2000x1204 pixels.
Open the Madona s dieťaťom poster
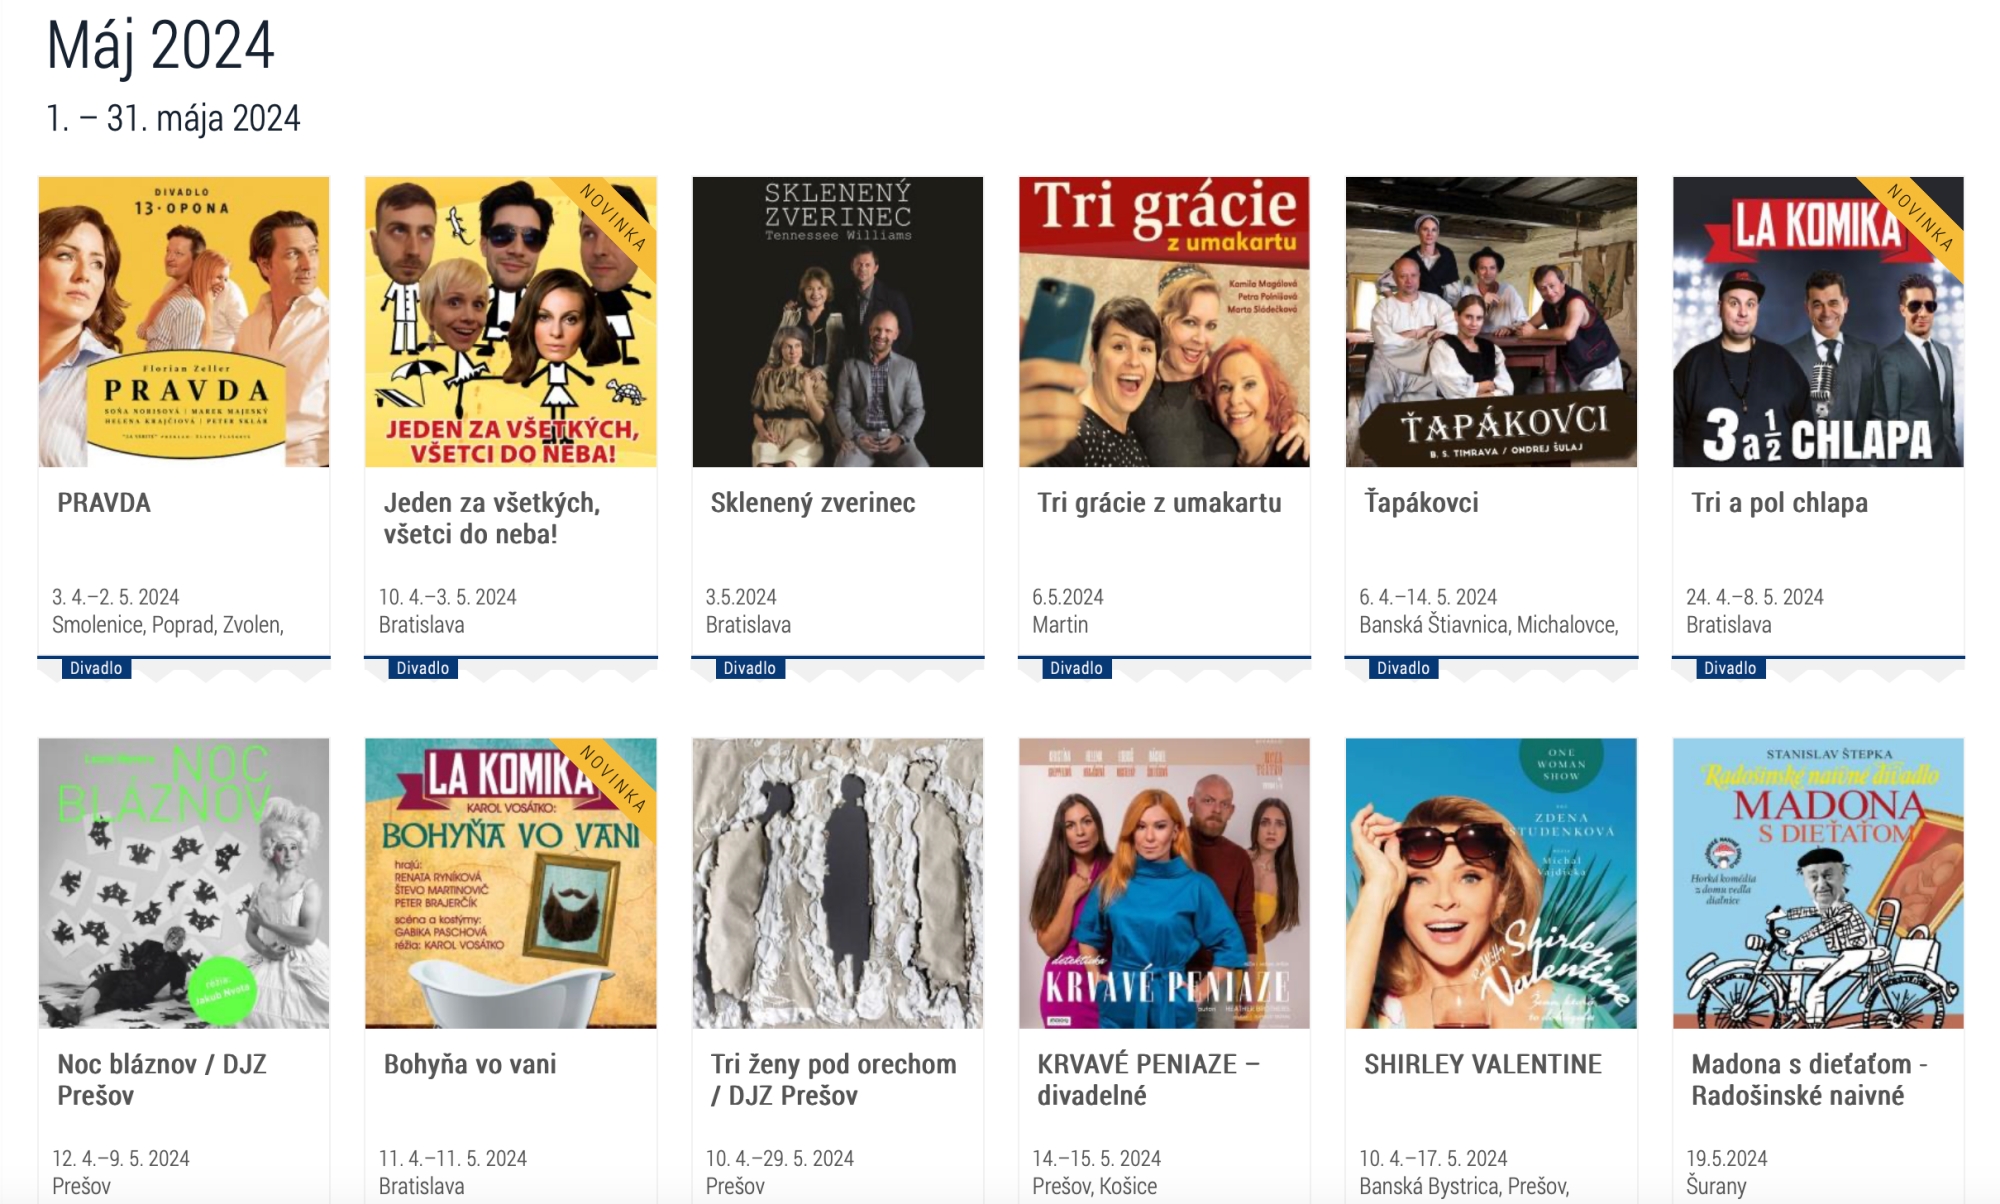[x=1818, y=883]
